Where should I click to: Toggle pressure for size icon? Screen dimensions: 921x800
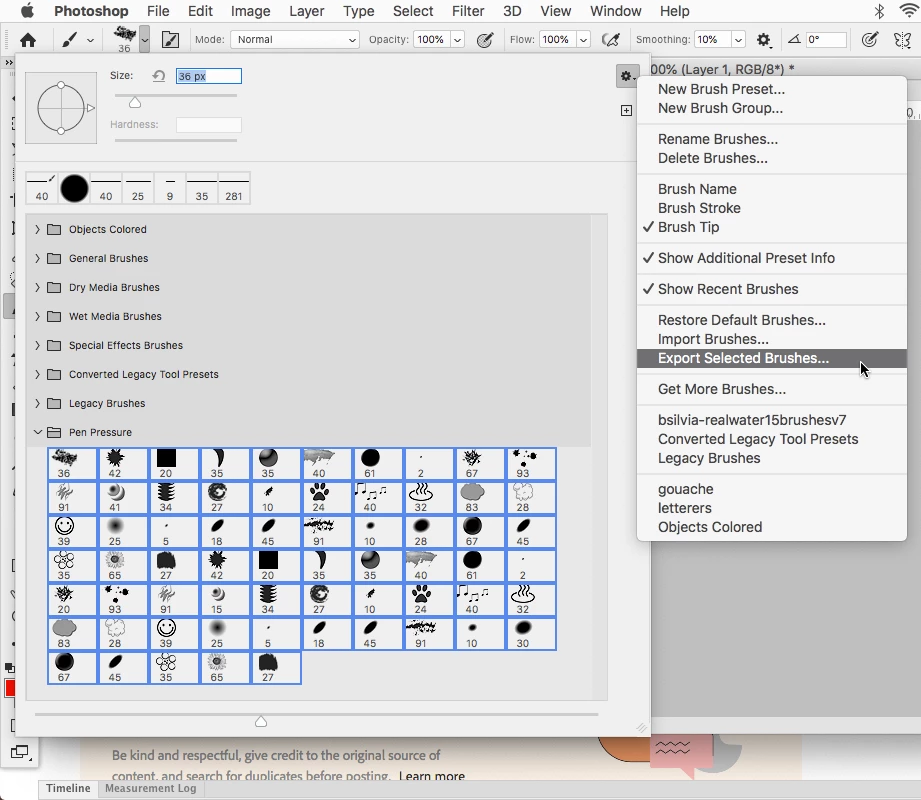869,40
